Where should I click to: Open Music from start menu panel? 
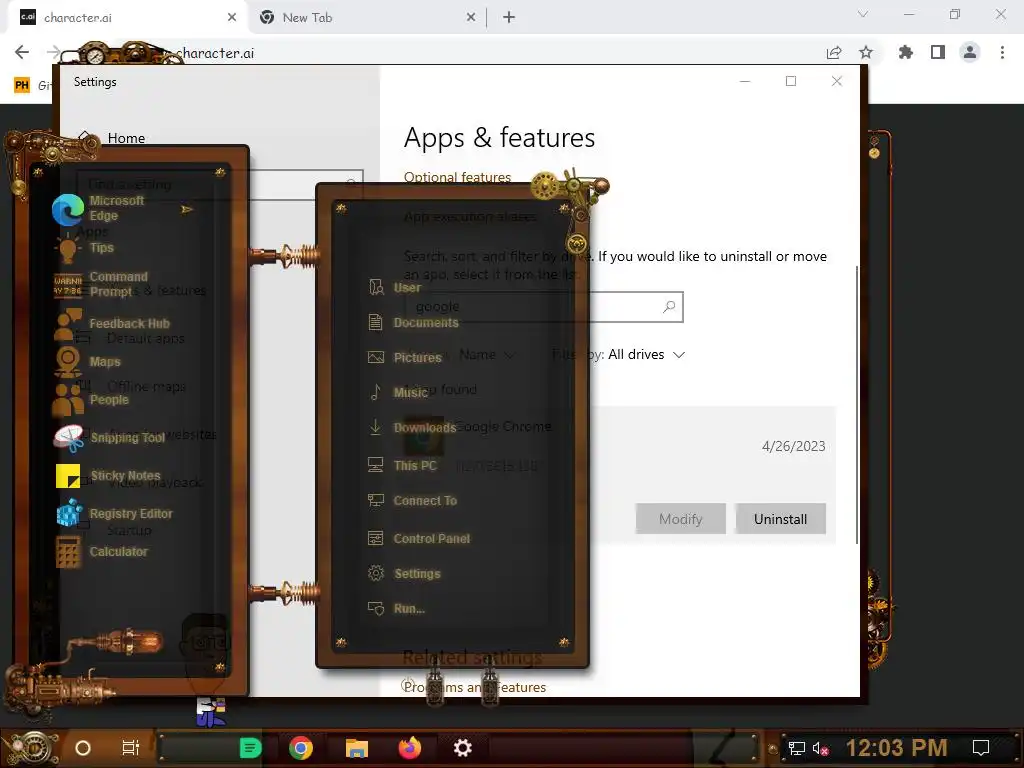tap(398, 392)
